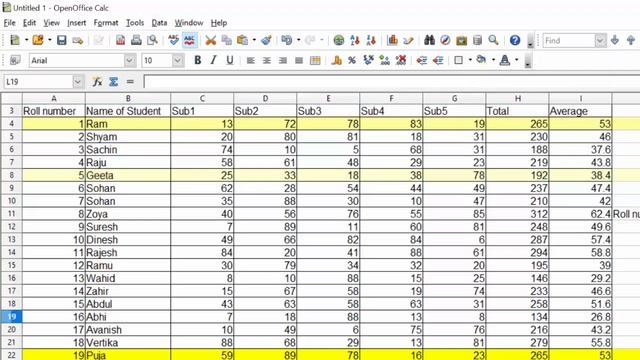This screenshot has height=360, width=640.
Task: Align cell text left
Action: (x=251, y=60)
